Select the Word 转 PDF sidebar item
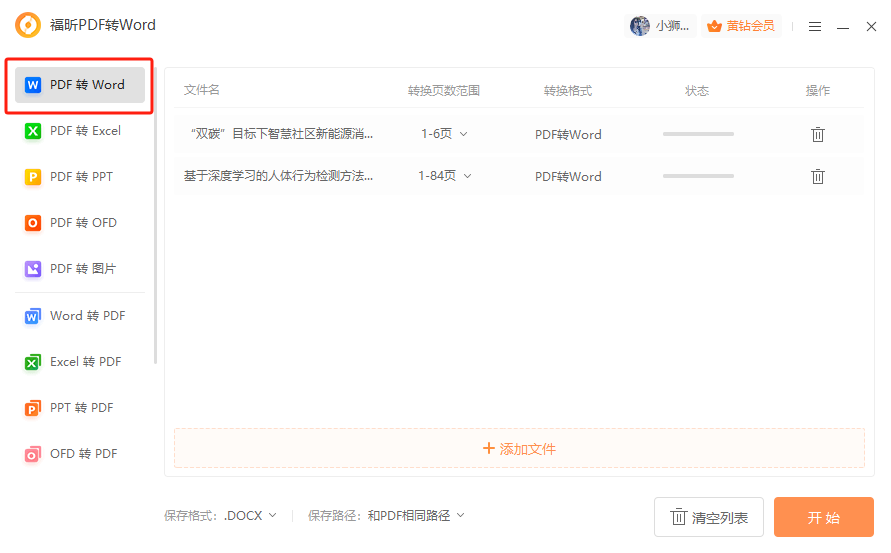Screen dimensions: 891x553 coord(80,316)
